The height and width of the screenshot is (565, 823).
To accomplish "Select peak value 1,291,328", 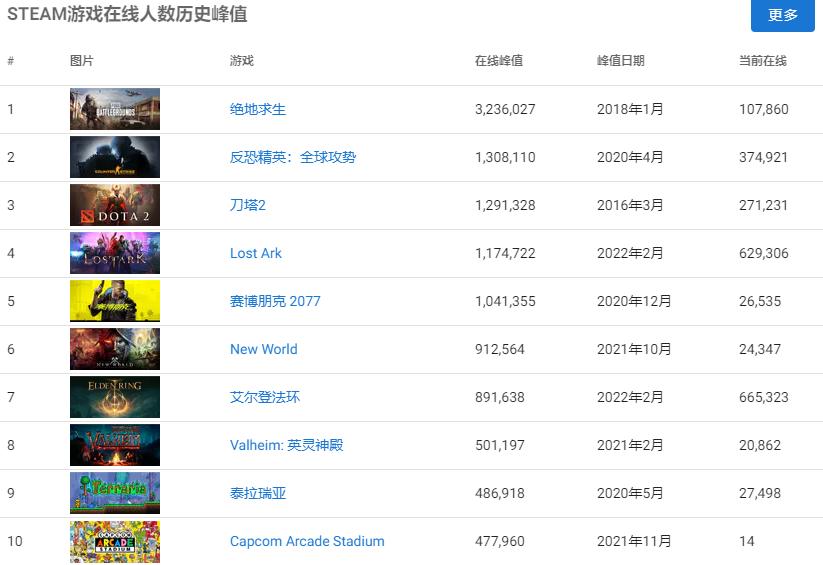I will coord(505,205).
